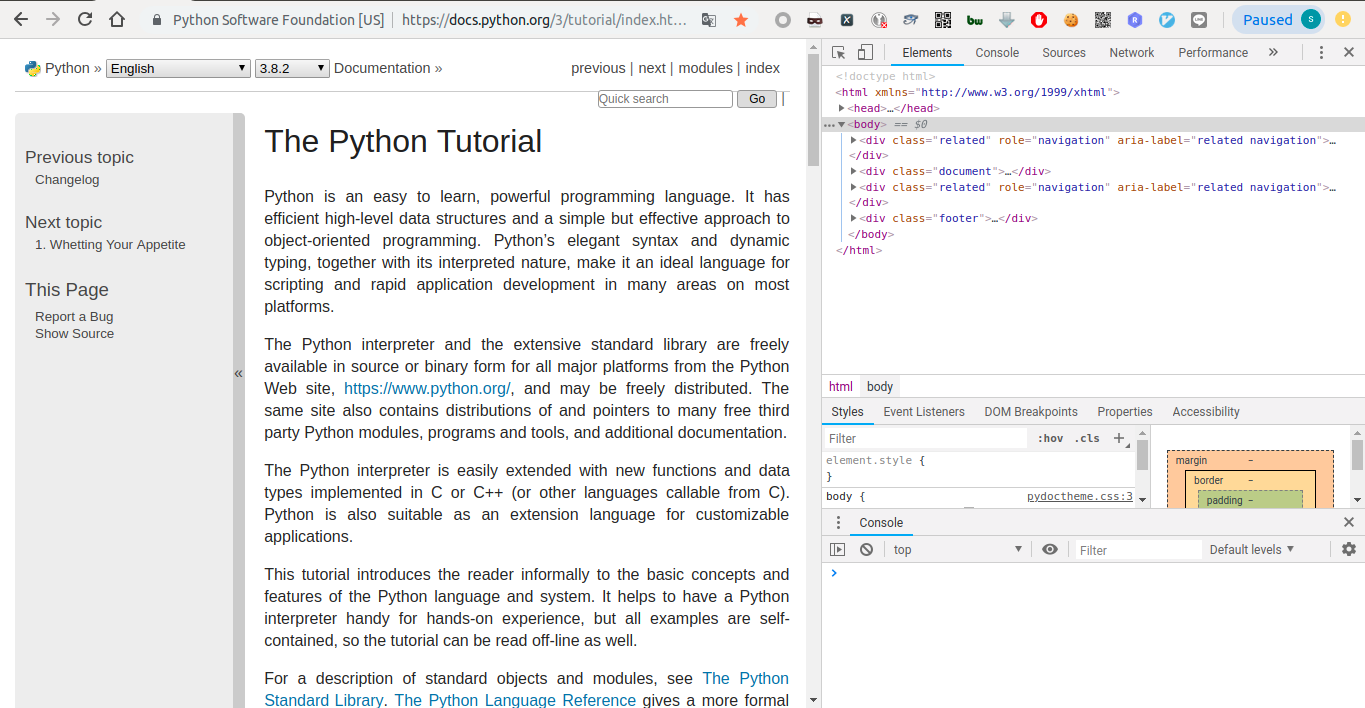Open console settings gear icon
Image resolution: width=1365 pixels, height=708 pixels.
click(1349, 549)
